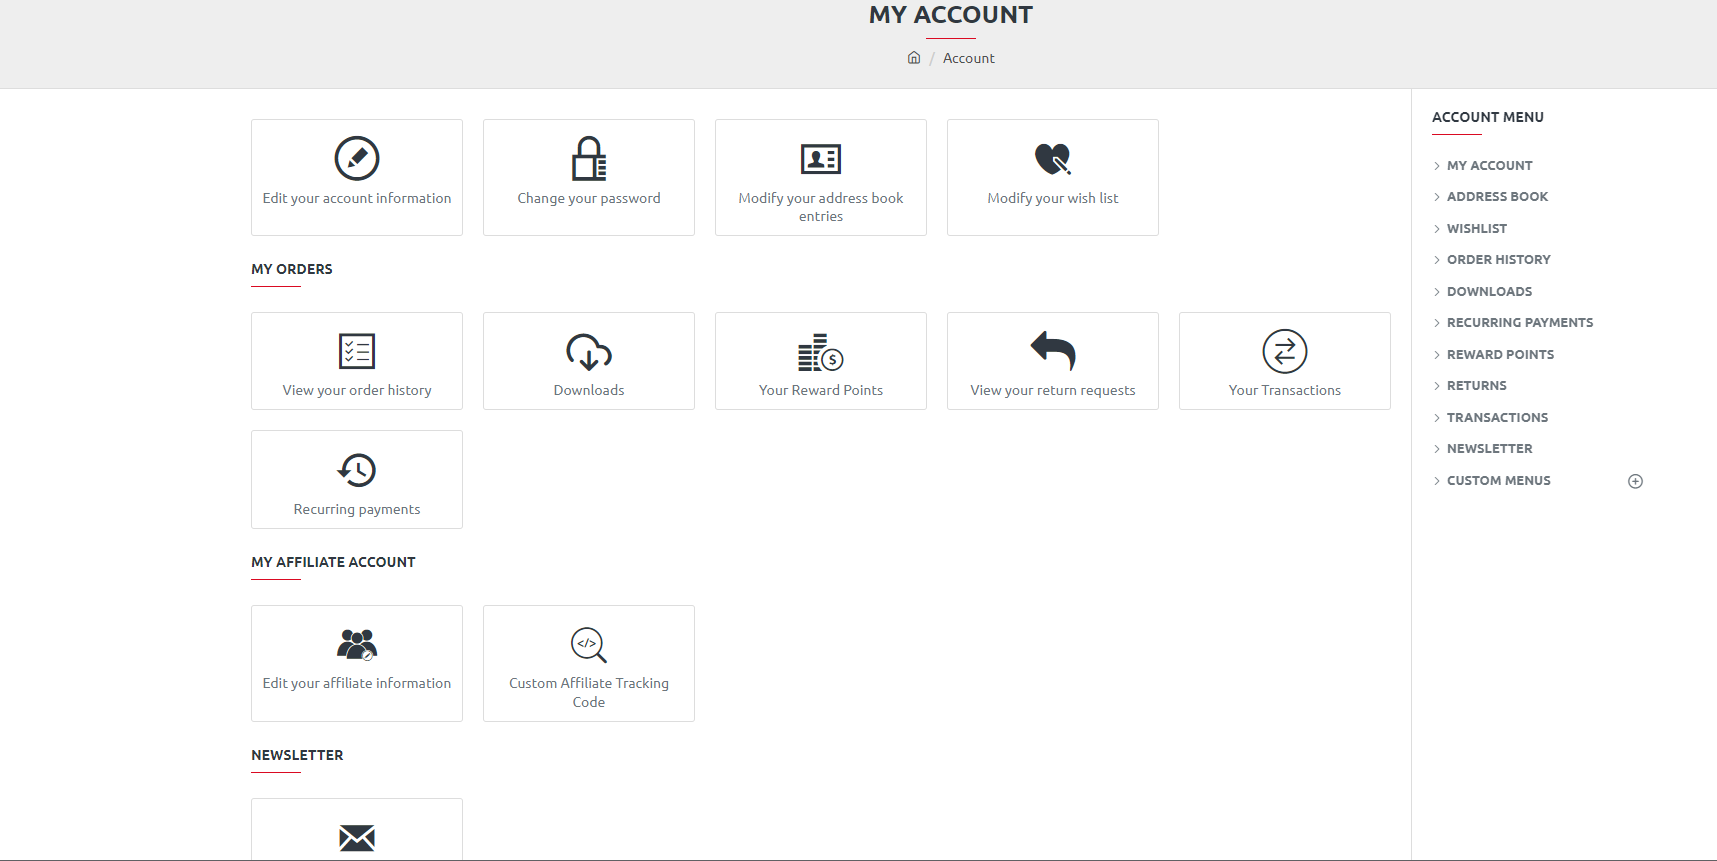Select Newsletter in account menu
The height and width of the screenshot is (861, 1717).
(1489, 449)
